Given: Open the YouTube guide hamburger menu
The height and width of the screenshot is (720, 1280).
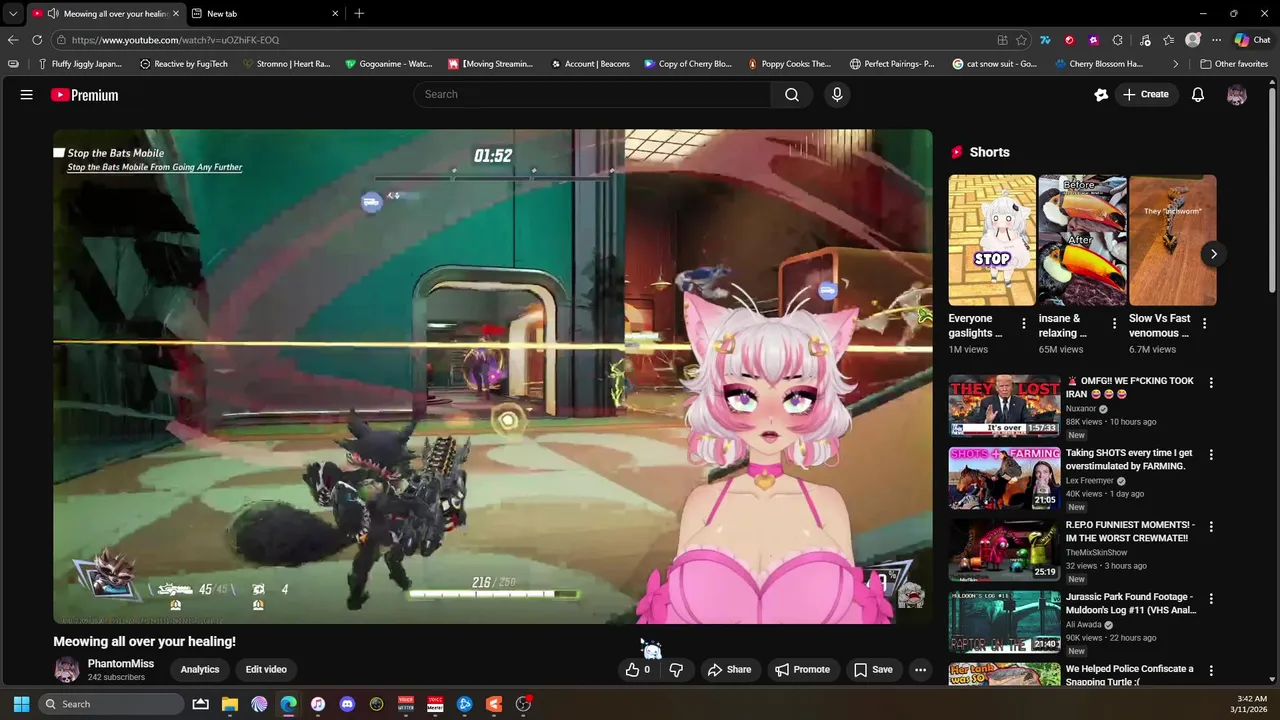Looking at the screenshot, I should (x=27, y=95).
